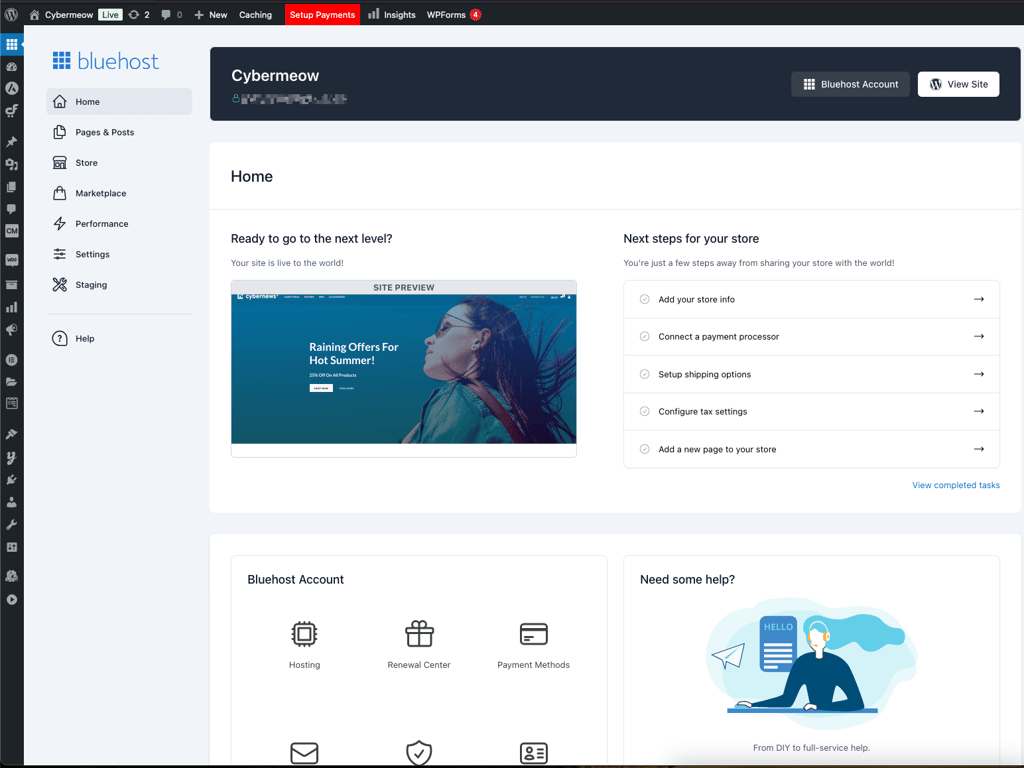This screenshot has width=1024, height=768.
Task: Open the Updates icon showing 2
Action: [139, 14]
